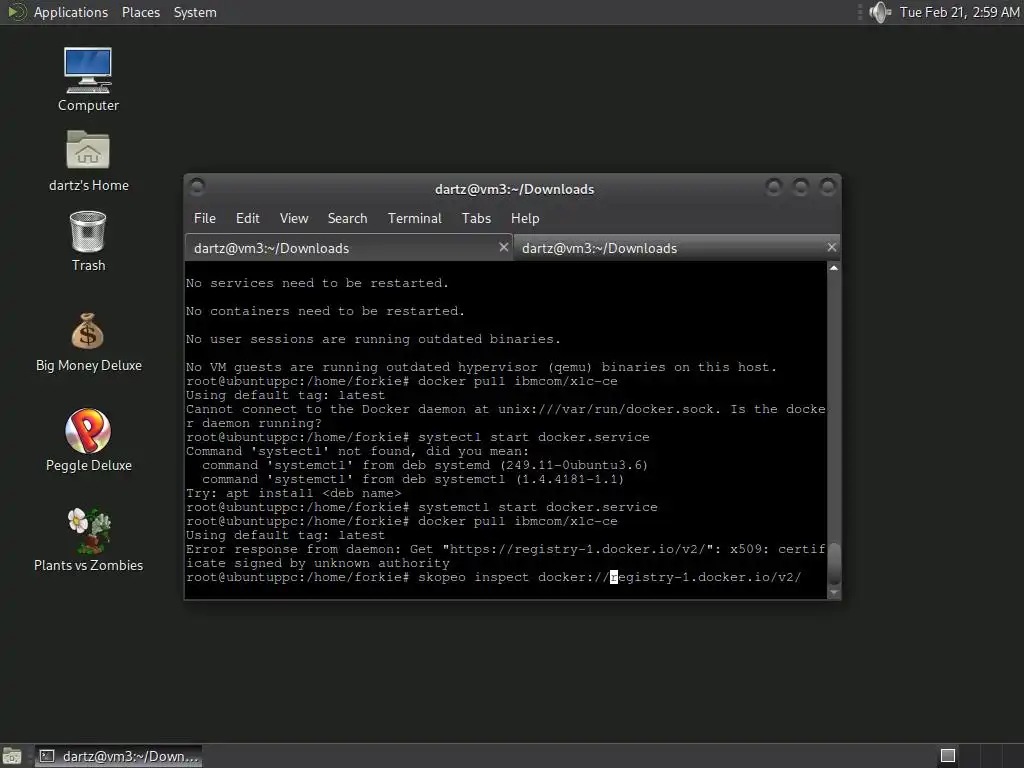Viewport: 1024px width, 768px height.
Task: Click the skopeo inspect command line
Action: click(494, 577)
